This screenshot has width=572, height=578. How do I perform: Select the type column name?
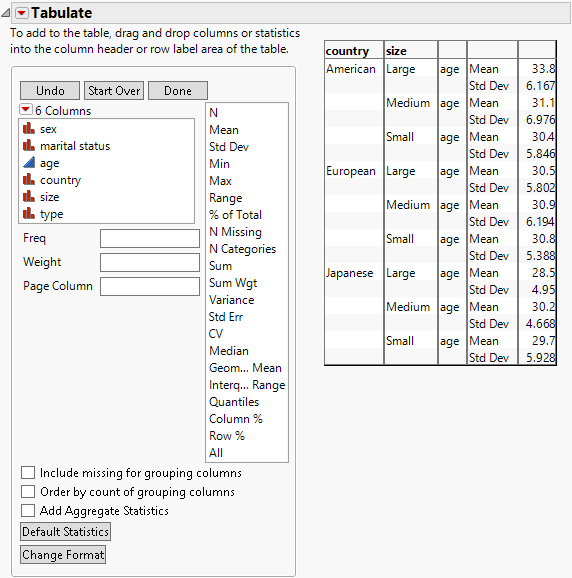tap(52, 214)
